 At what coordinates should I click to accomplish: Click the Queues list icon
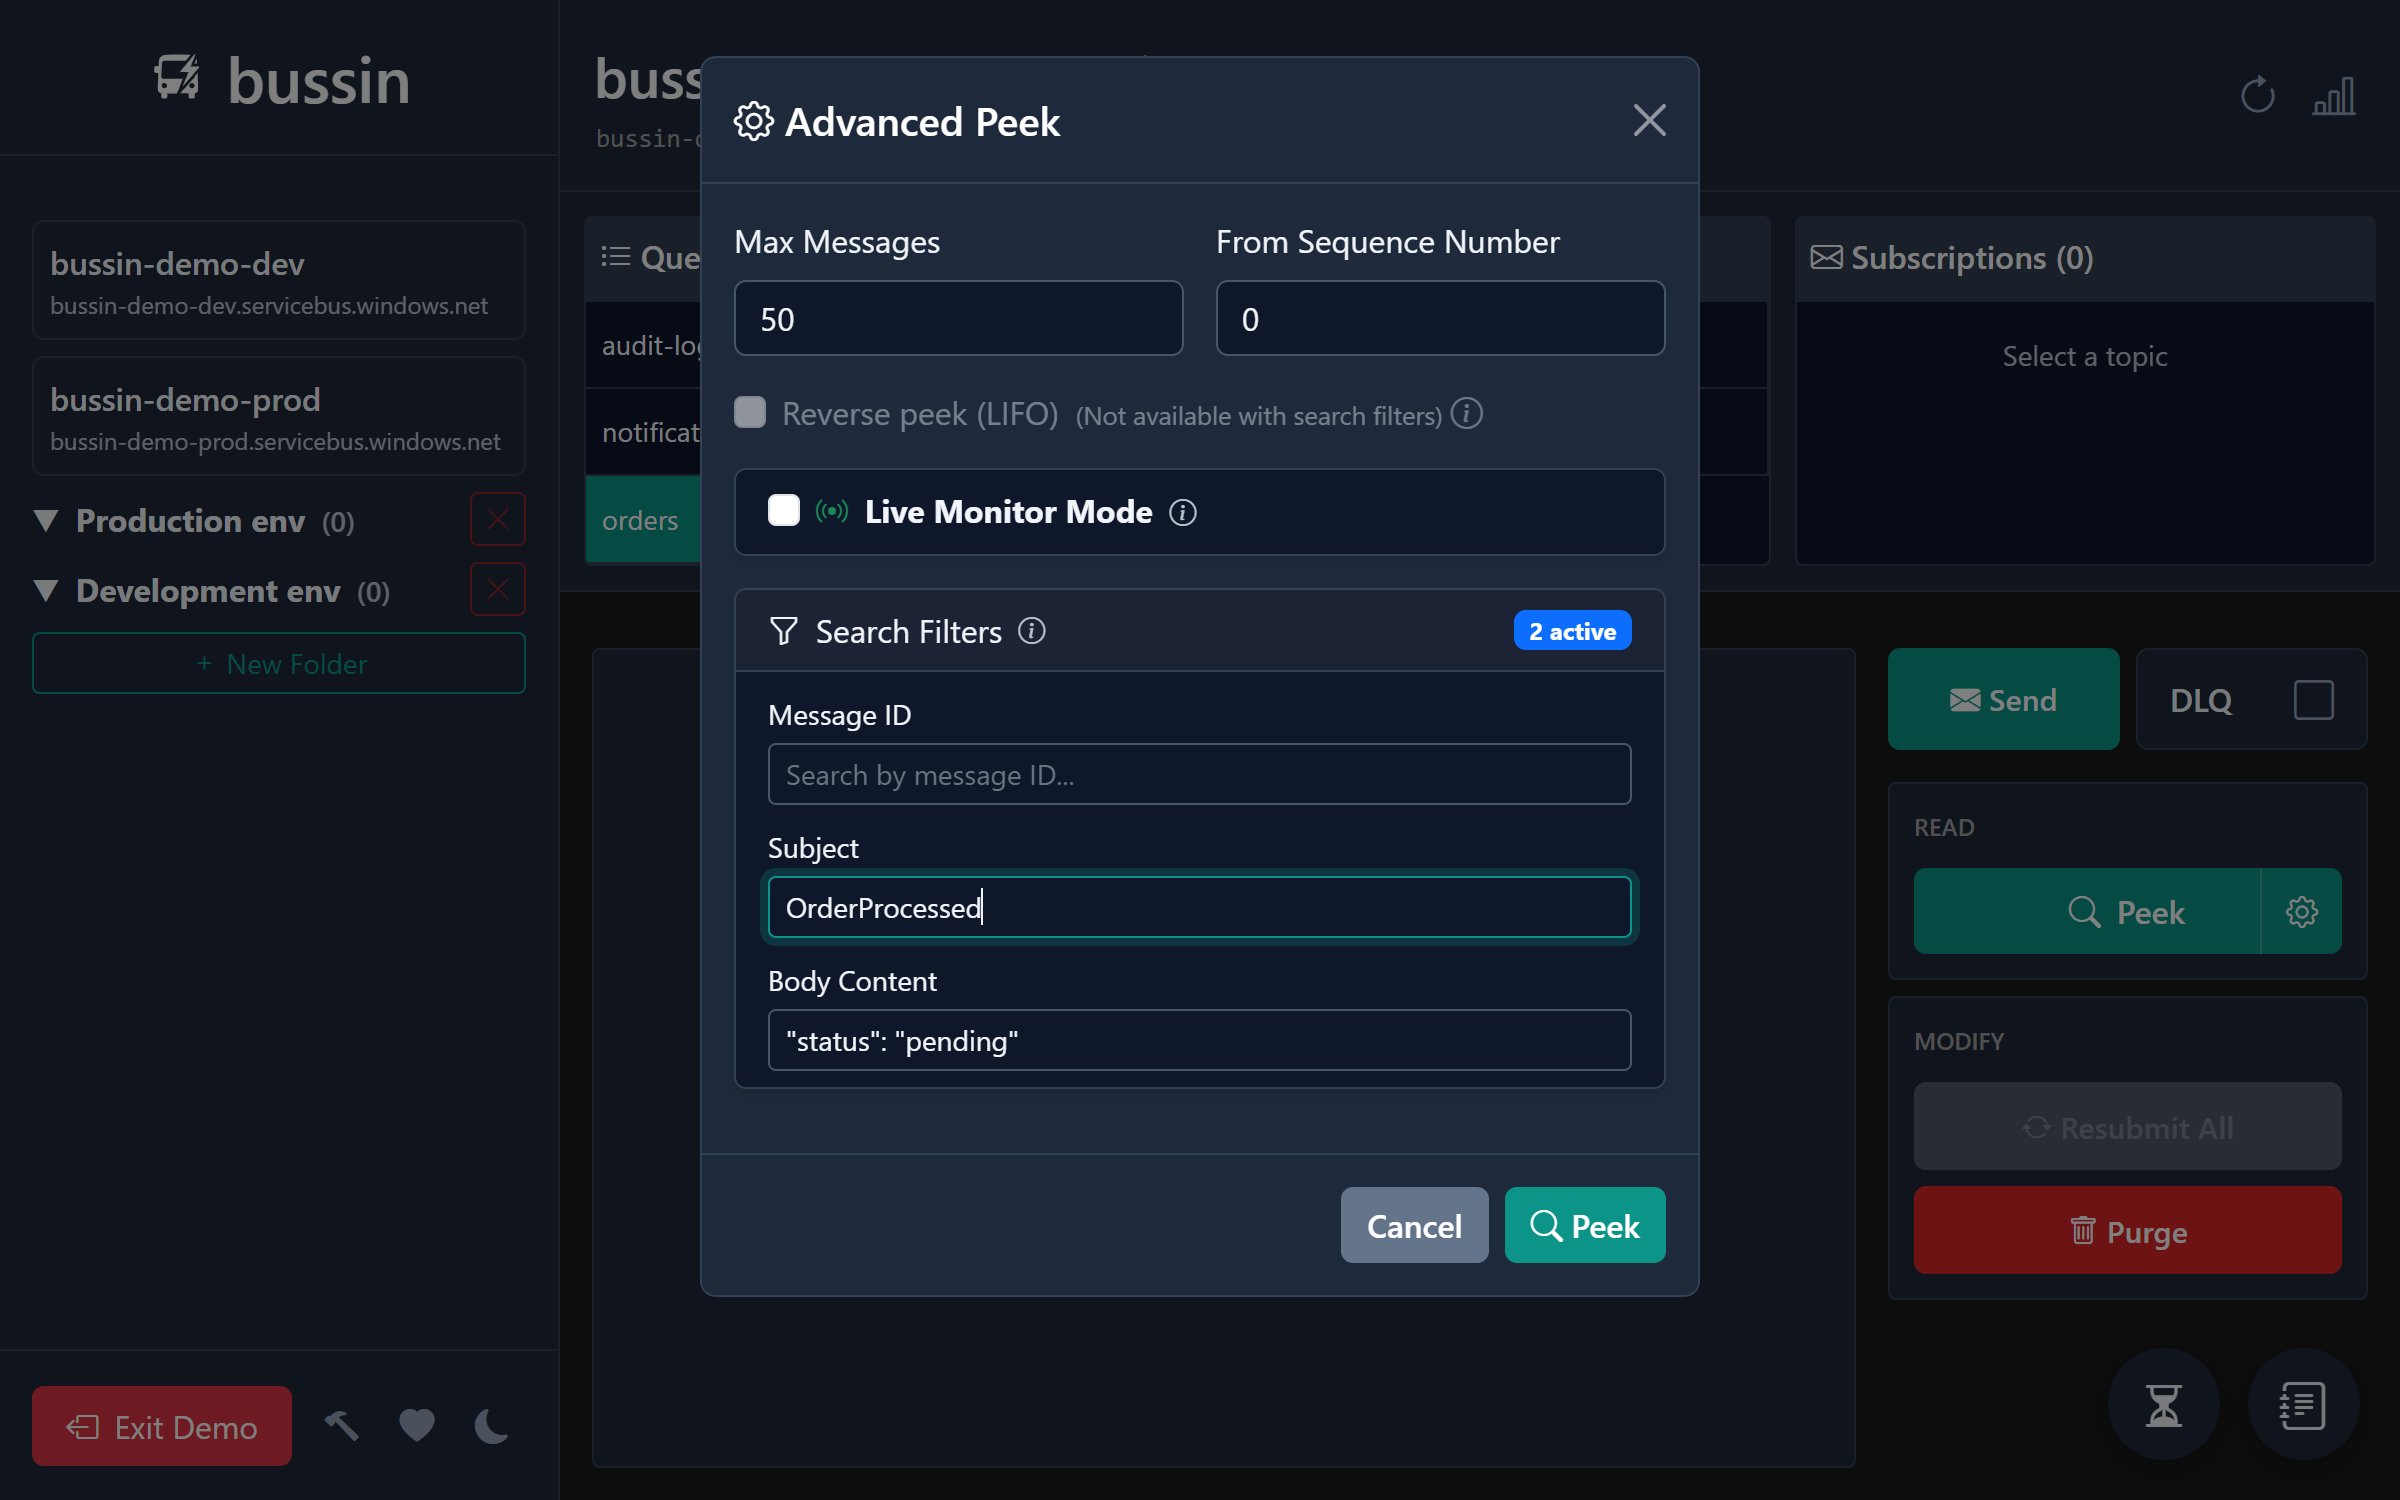(x=615, y=257)
